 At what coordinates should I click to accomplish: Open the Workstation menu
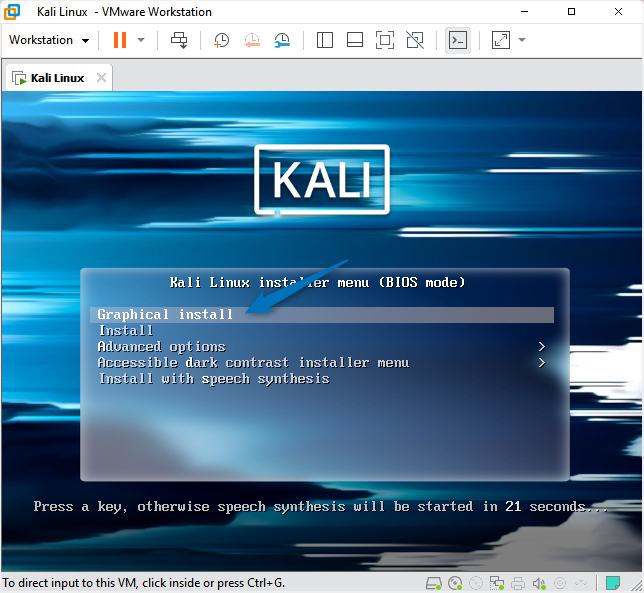coord(49,40)
